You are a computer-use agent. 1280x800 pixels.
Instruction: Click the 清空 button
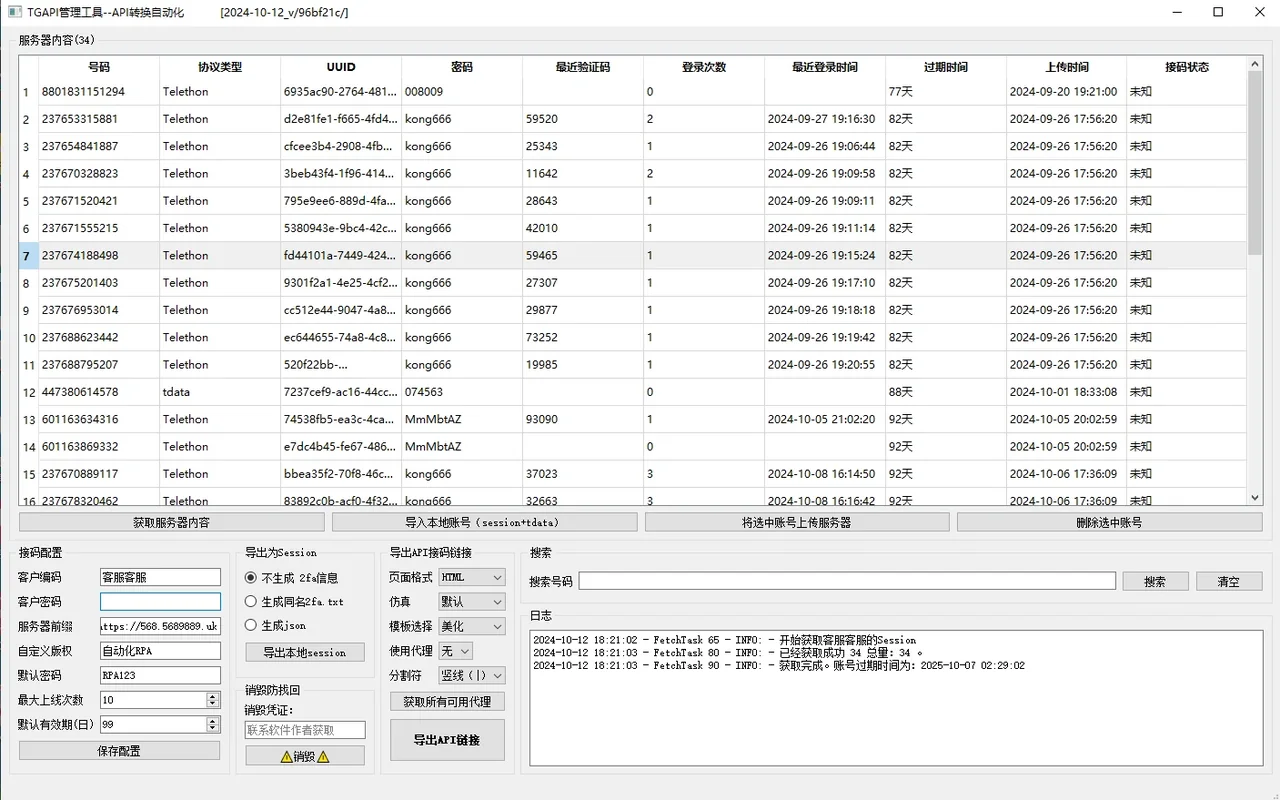(1228, 581)
